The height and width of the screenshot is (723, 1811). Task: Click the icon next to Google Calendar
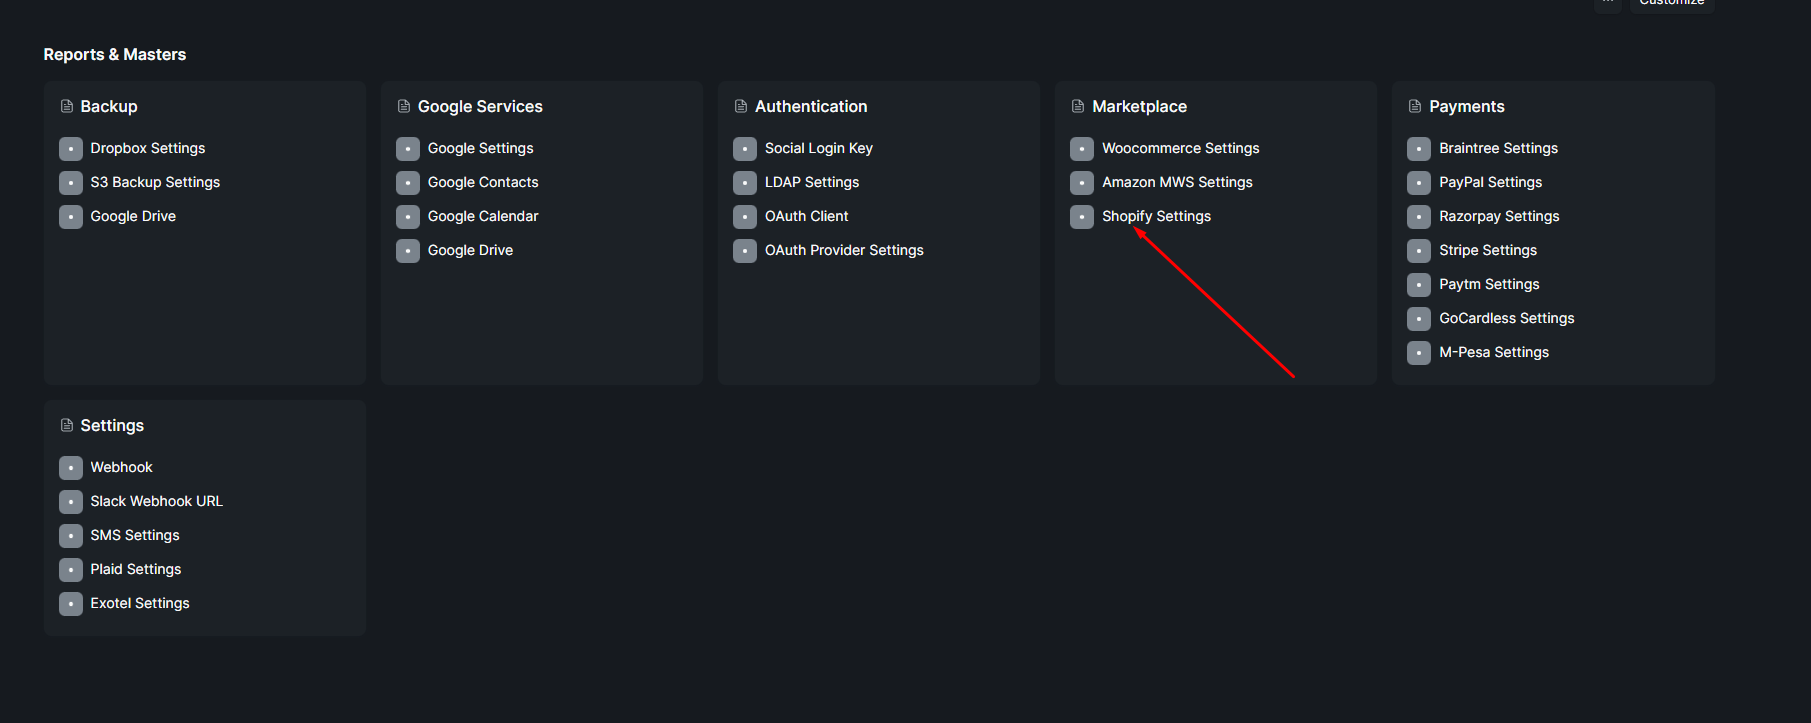(x=407, y=216)
